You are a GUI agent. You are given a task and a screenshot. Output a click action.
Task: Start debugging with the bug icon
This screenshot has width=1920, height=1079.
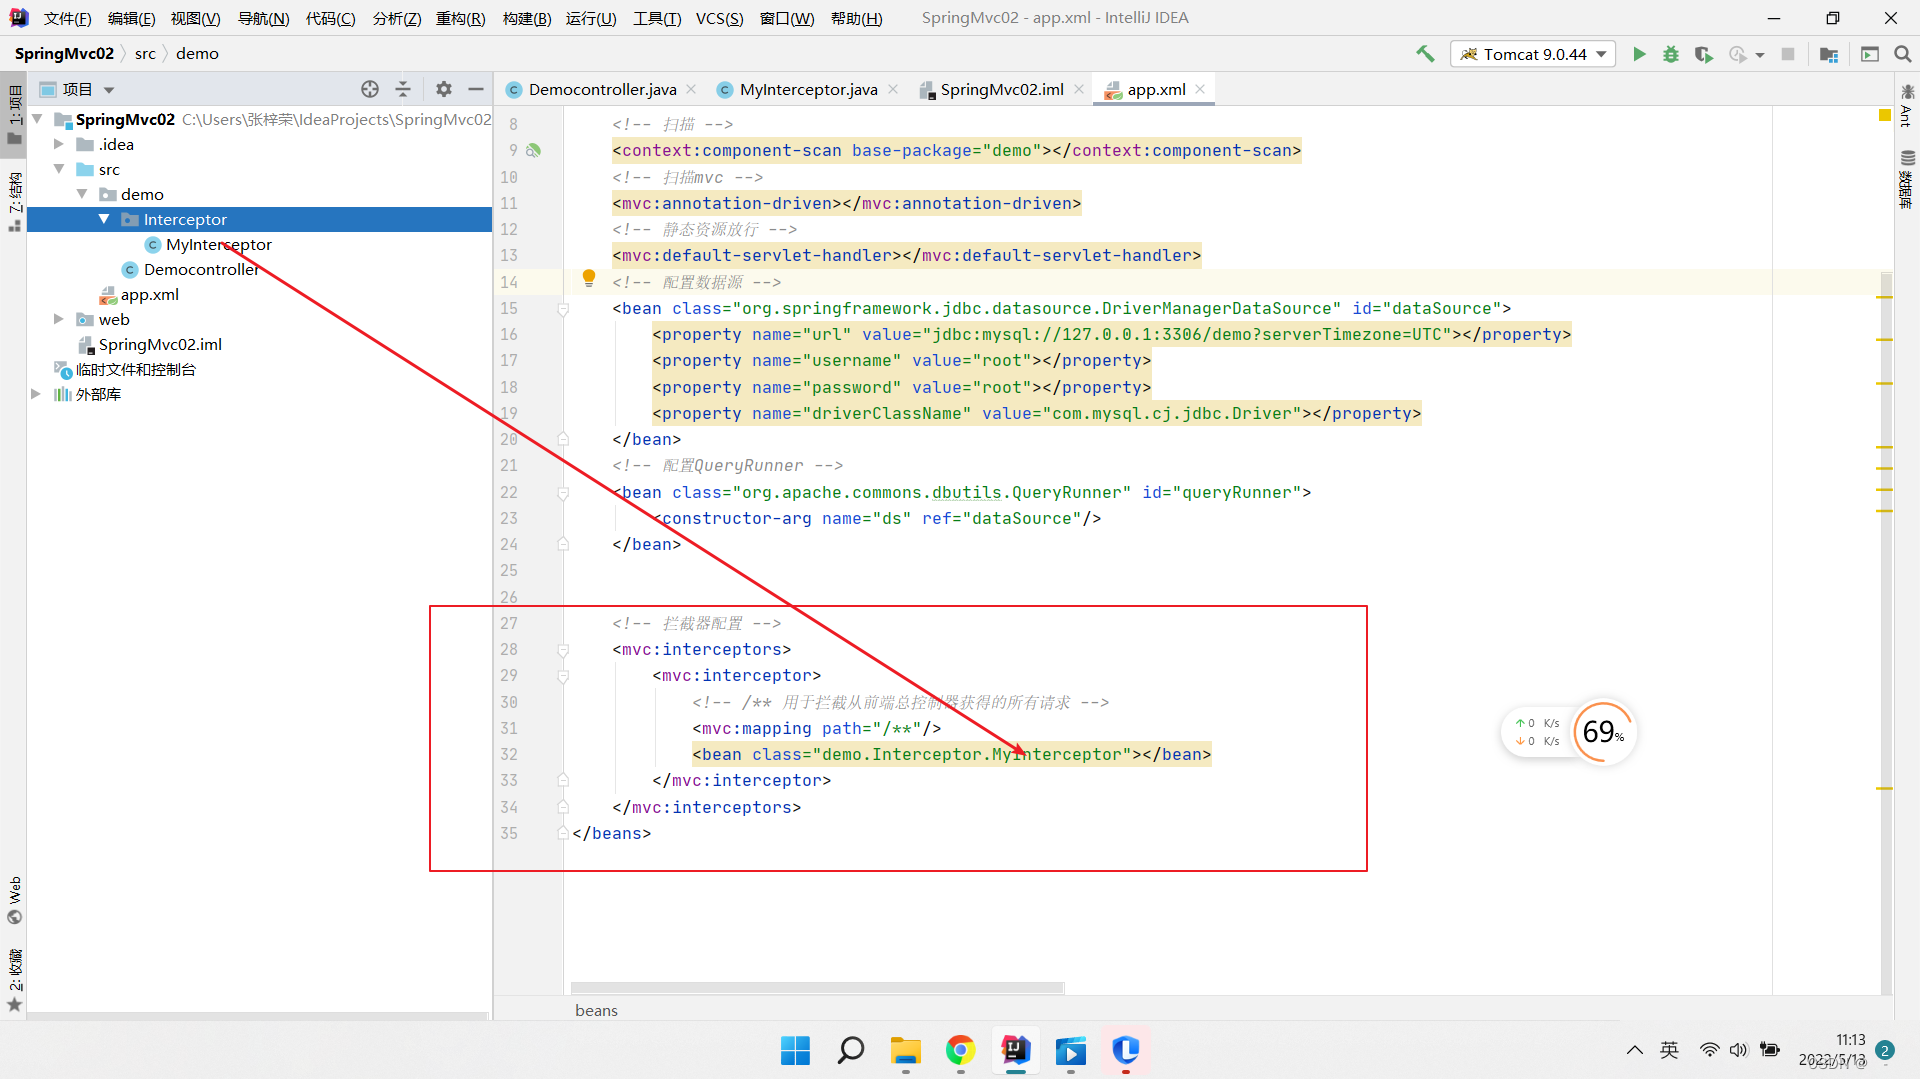(x=1671, y=54)
